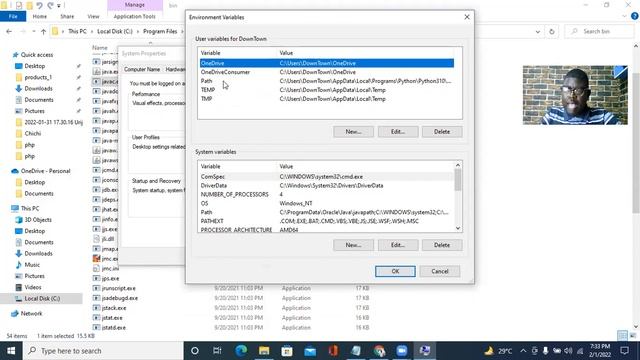Open the Application Tools tab
Image resolution: width=640 pixels, height=360 pixels.
click(135, 16)
